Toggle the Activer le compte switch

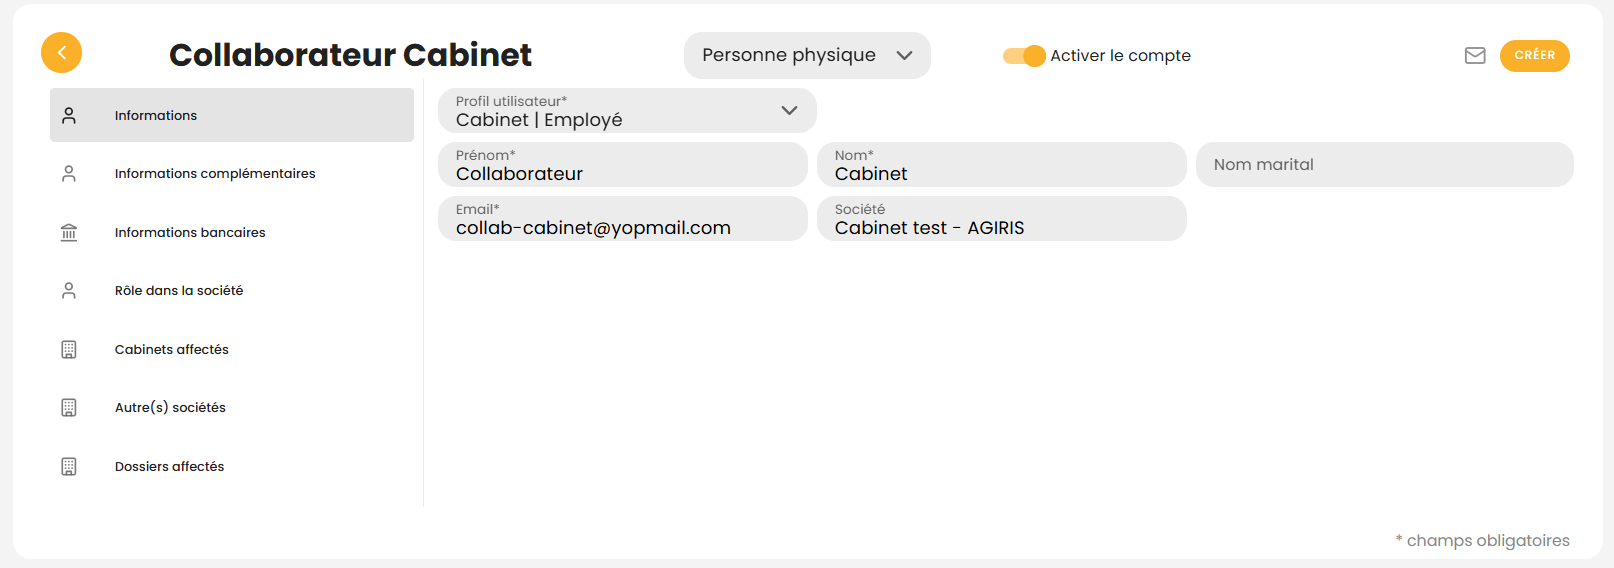click(x=1024, y=56)
